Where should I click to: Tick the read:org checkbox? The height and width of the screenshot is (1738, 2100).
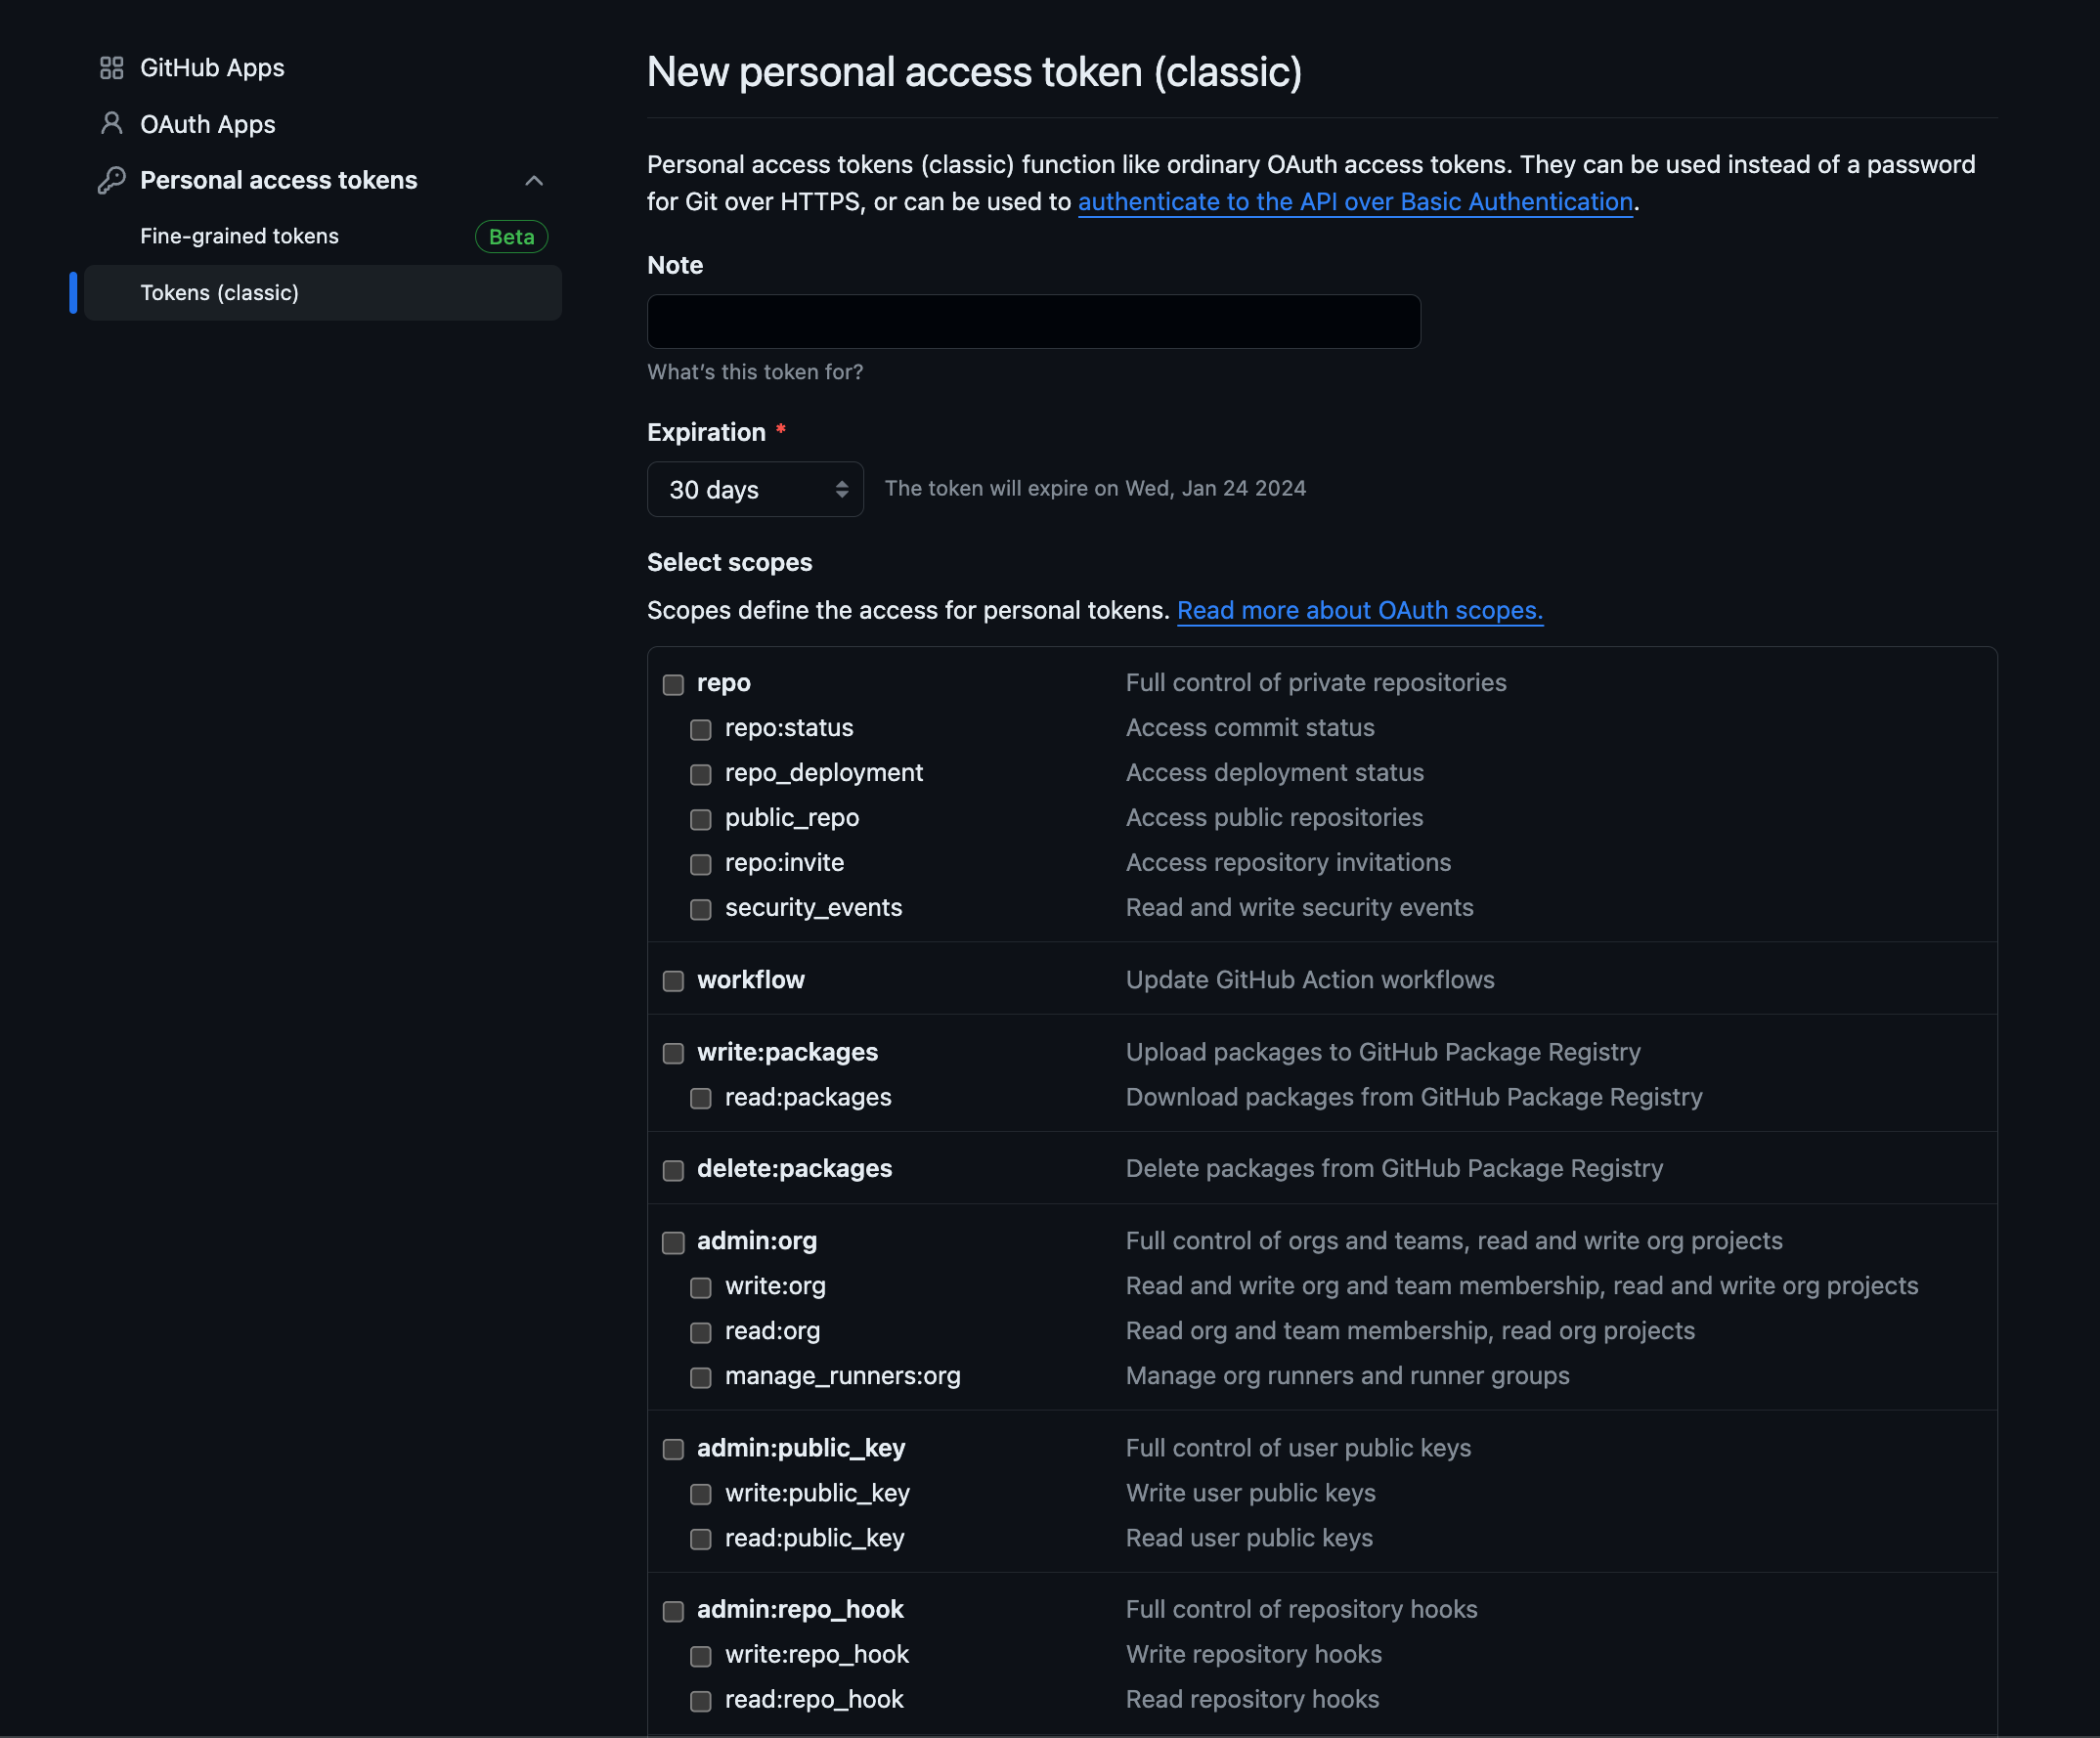701,1332
